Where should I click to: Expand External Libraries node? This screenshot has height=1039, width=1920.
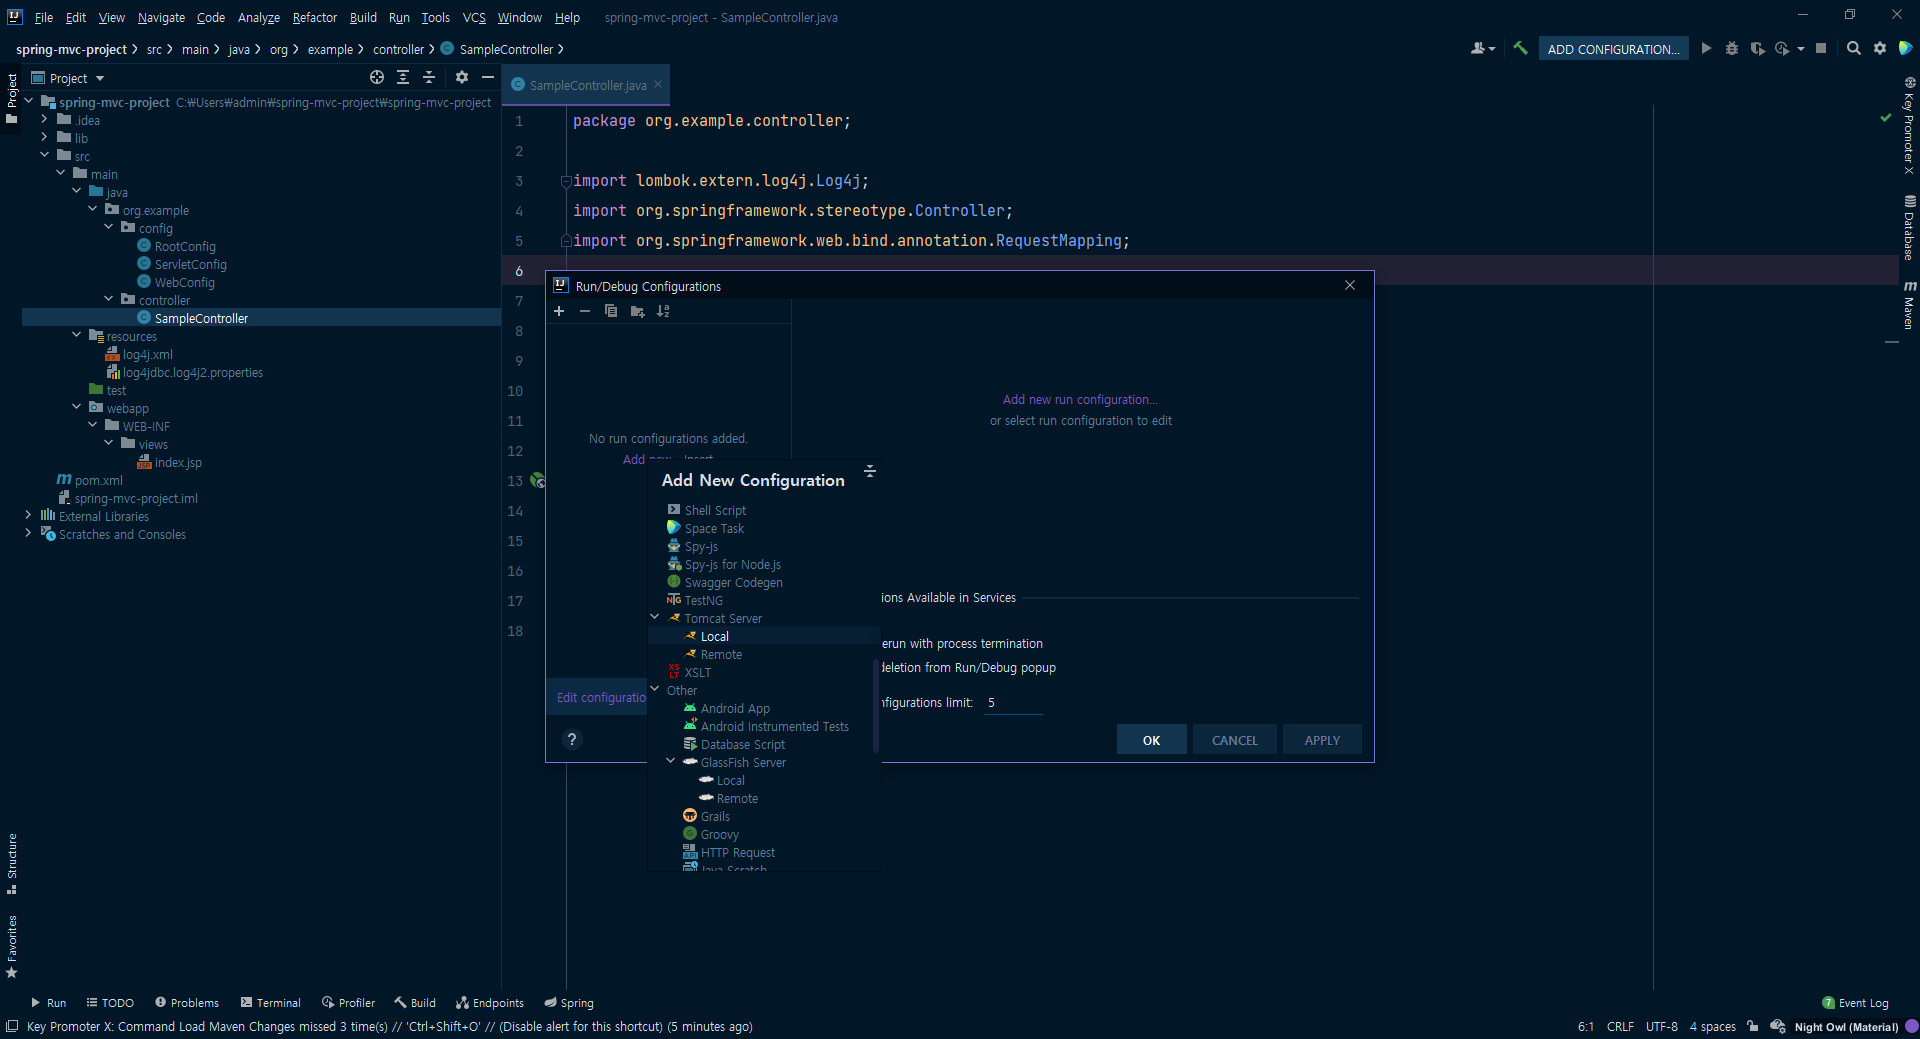[x=28, y=515]
